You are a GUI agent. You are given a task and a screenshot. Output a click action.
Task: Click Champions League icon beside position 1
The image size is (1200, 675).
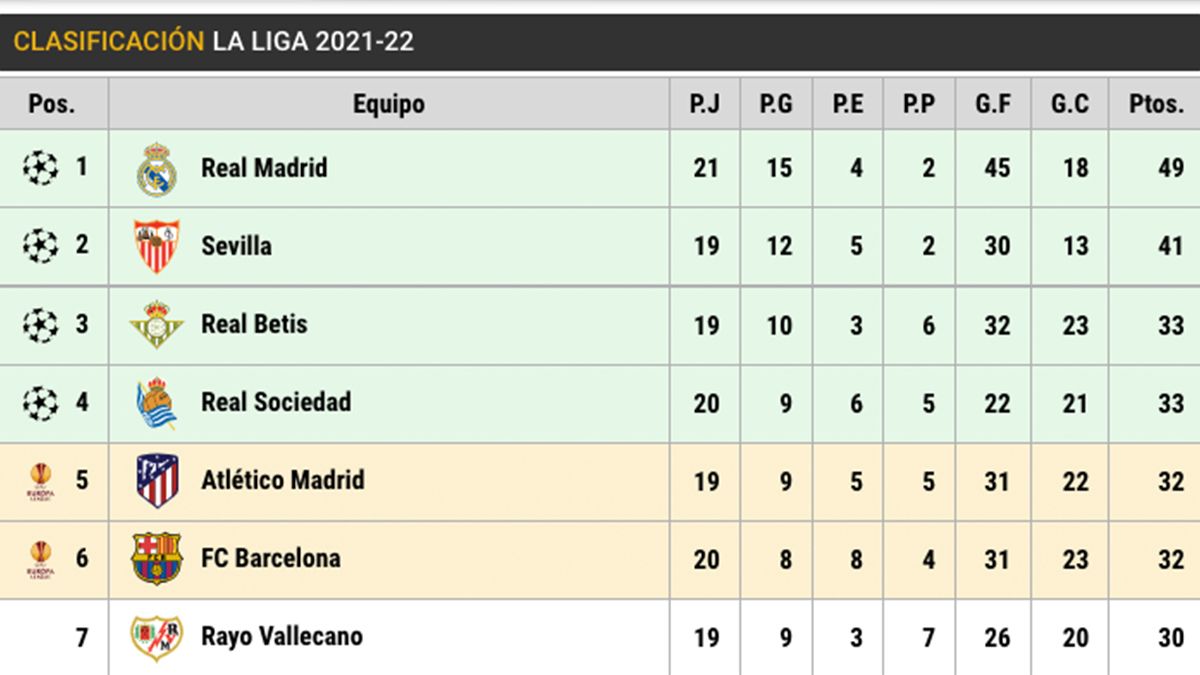(40, 167)
